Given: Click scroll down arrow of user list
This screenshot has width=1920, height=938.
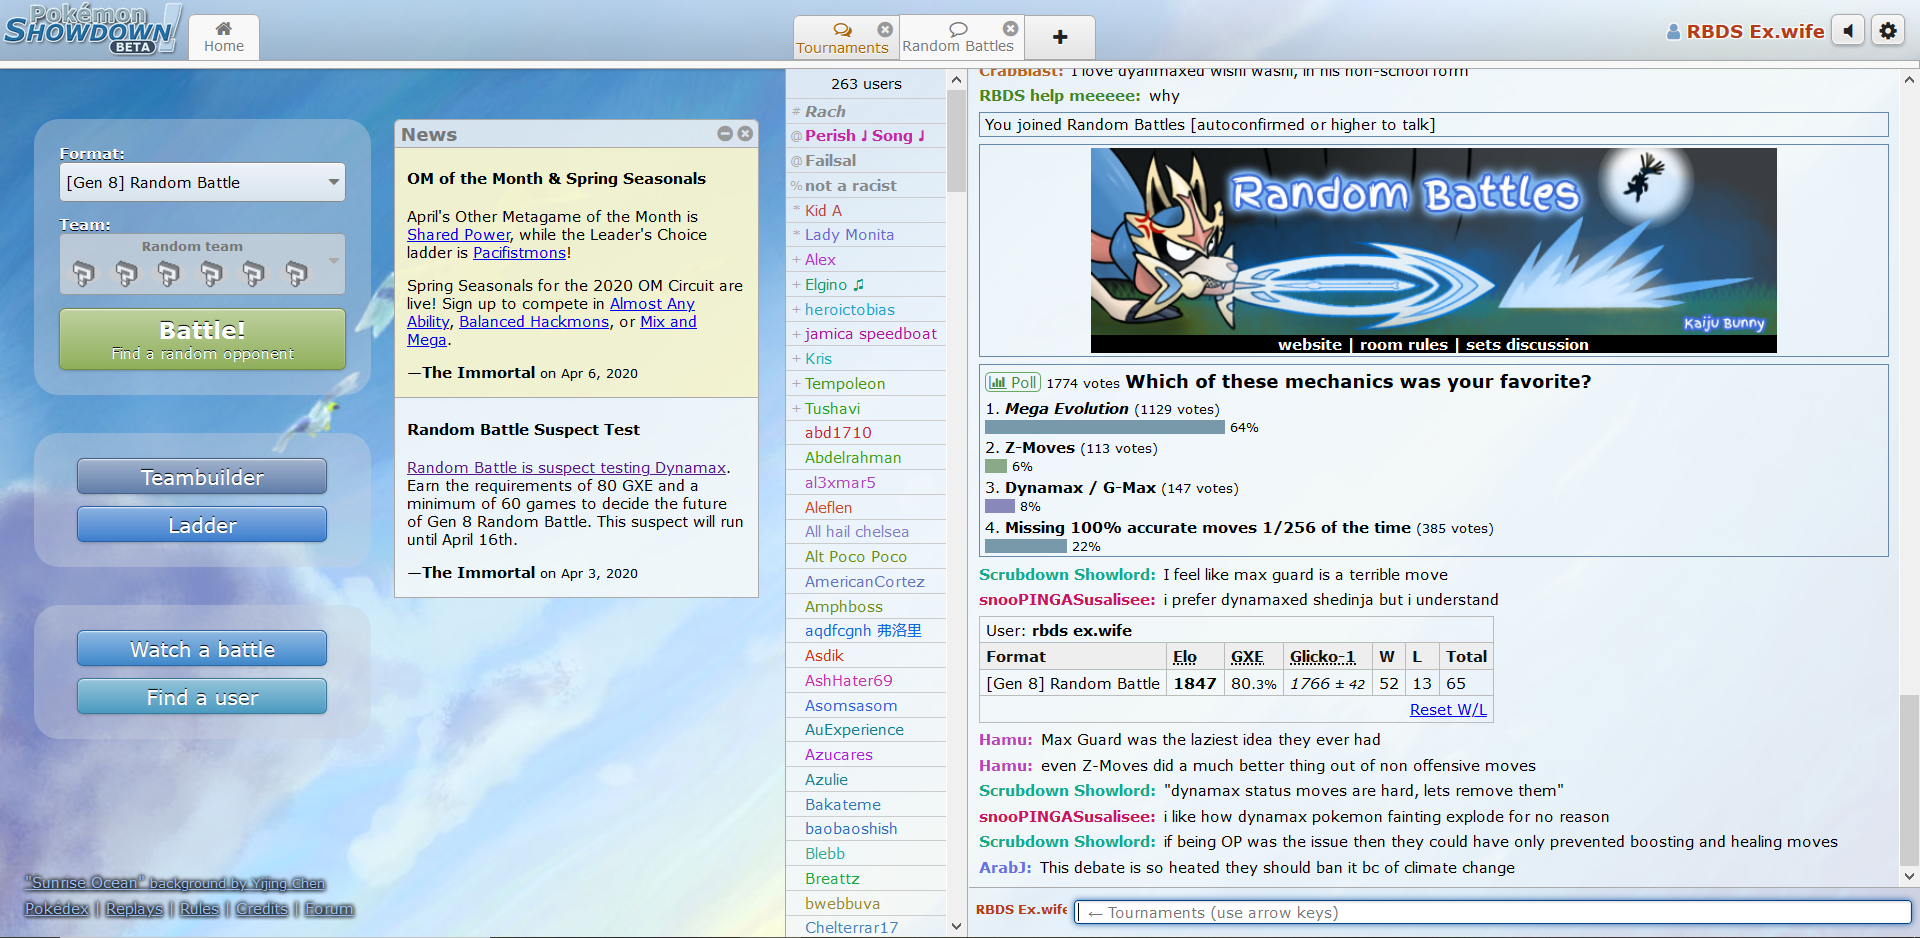Looking at the screenshot, I should tap(956, 926).
